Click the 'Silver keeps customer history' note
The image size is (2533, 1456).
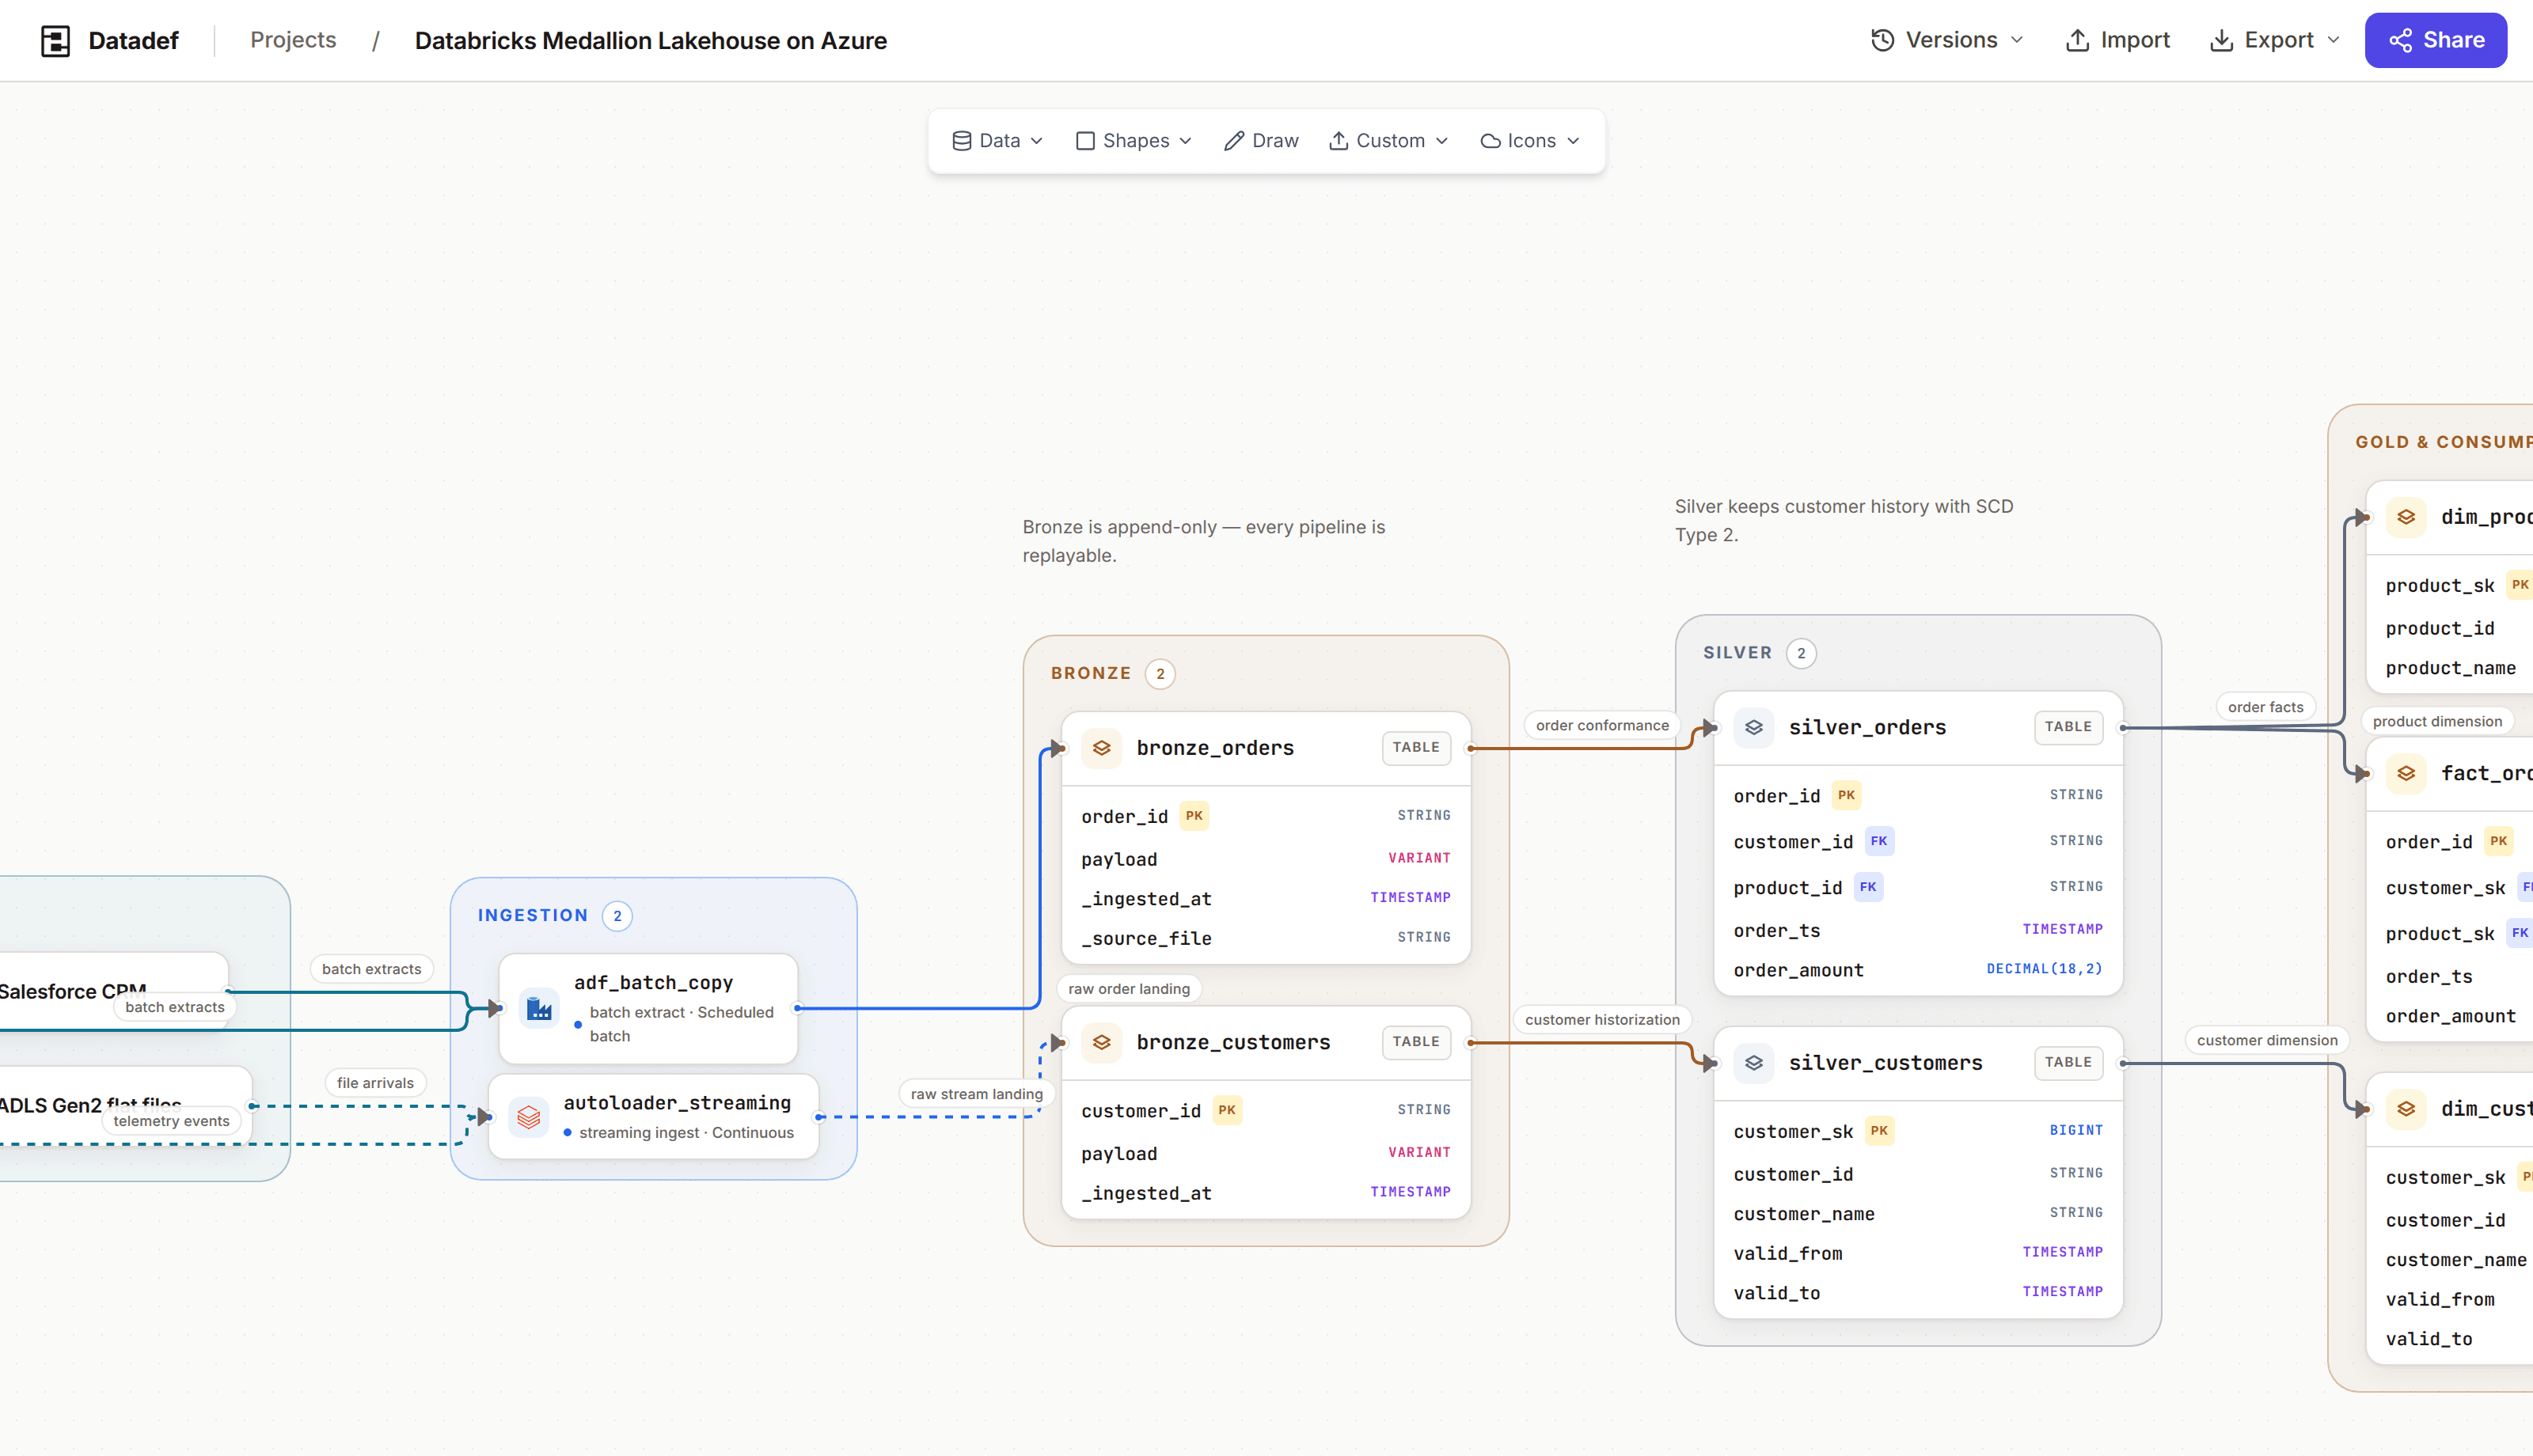(1844, 520)
